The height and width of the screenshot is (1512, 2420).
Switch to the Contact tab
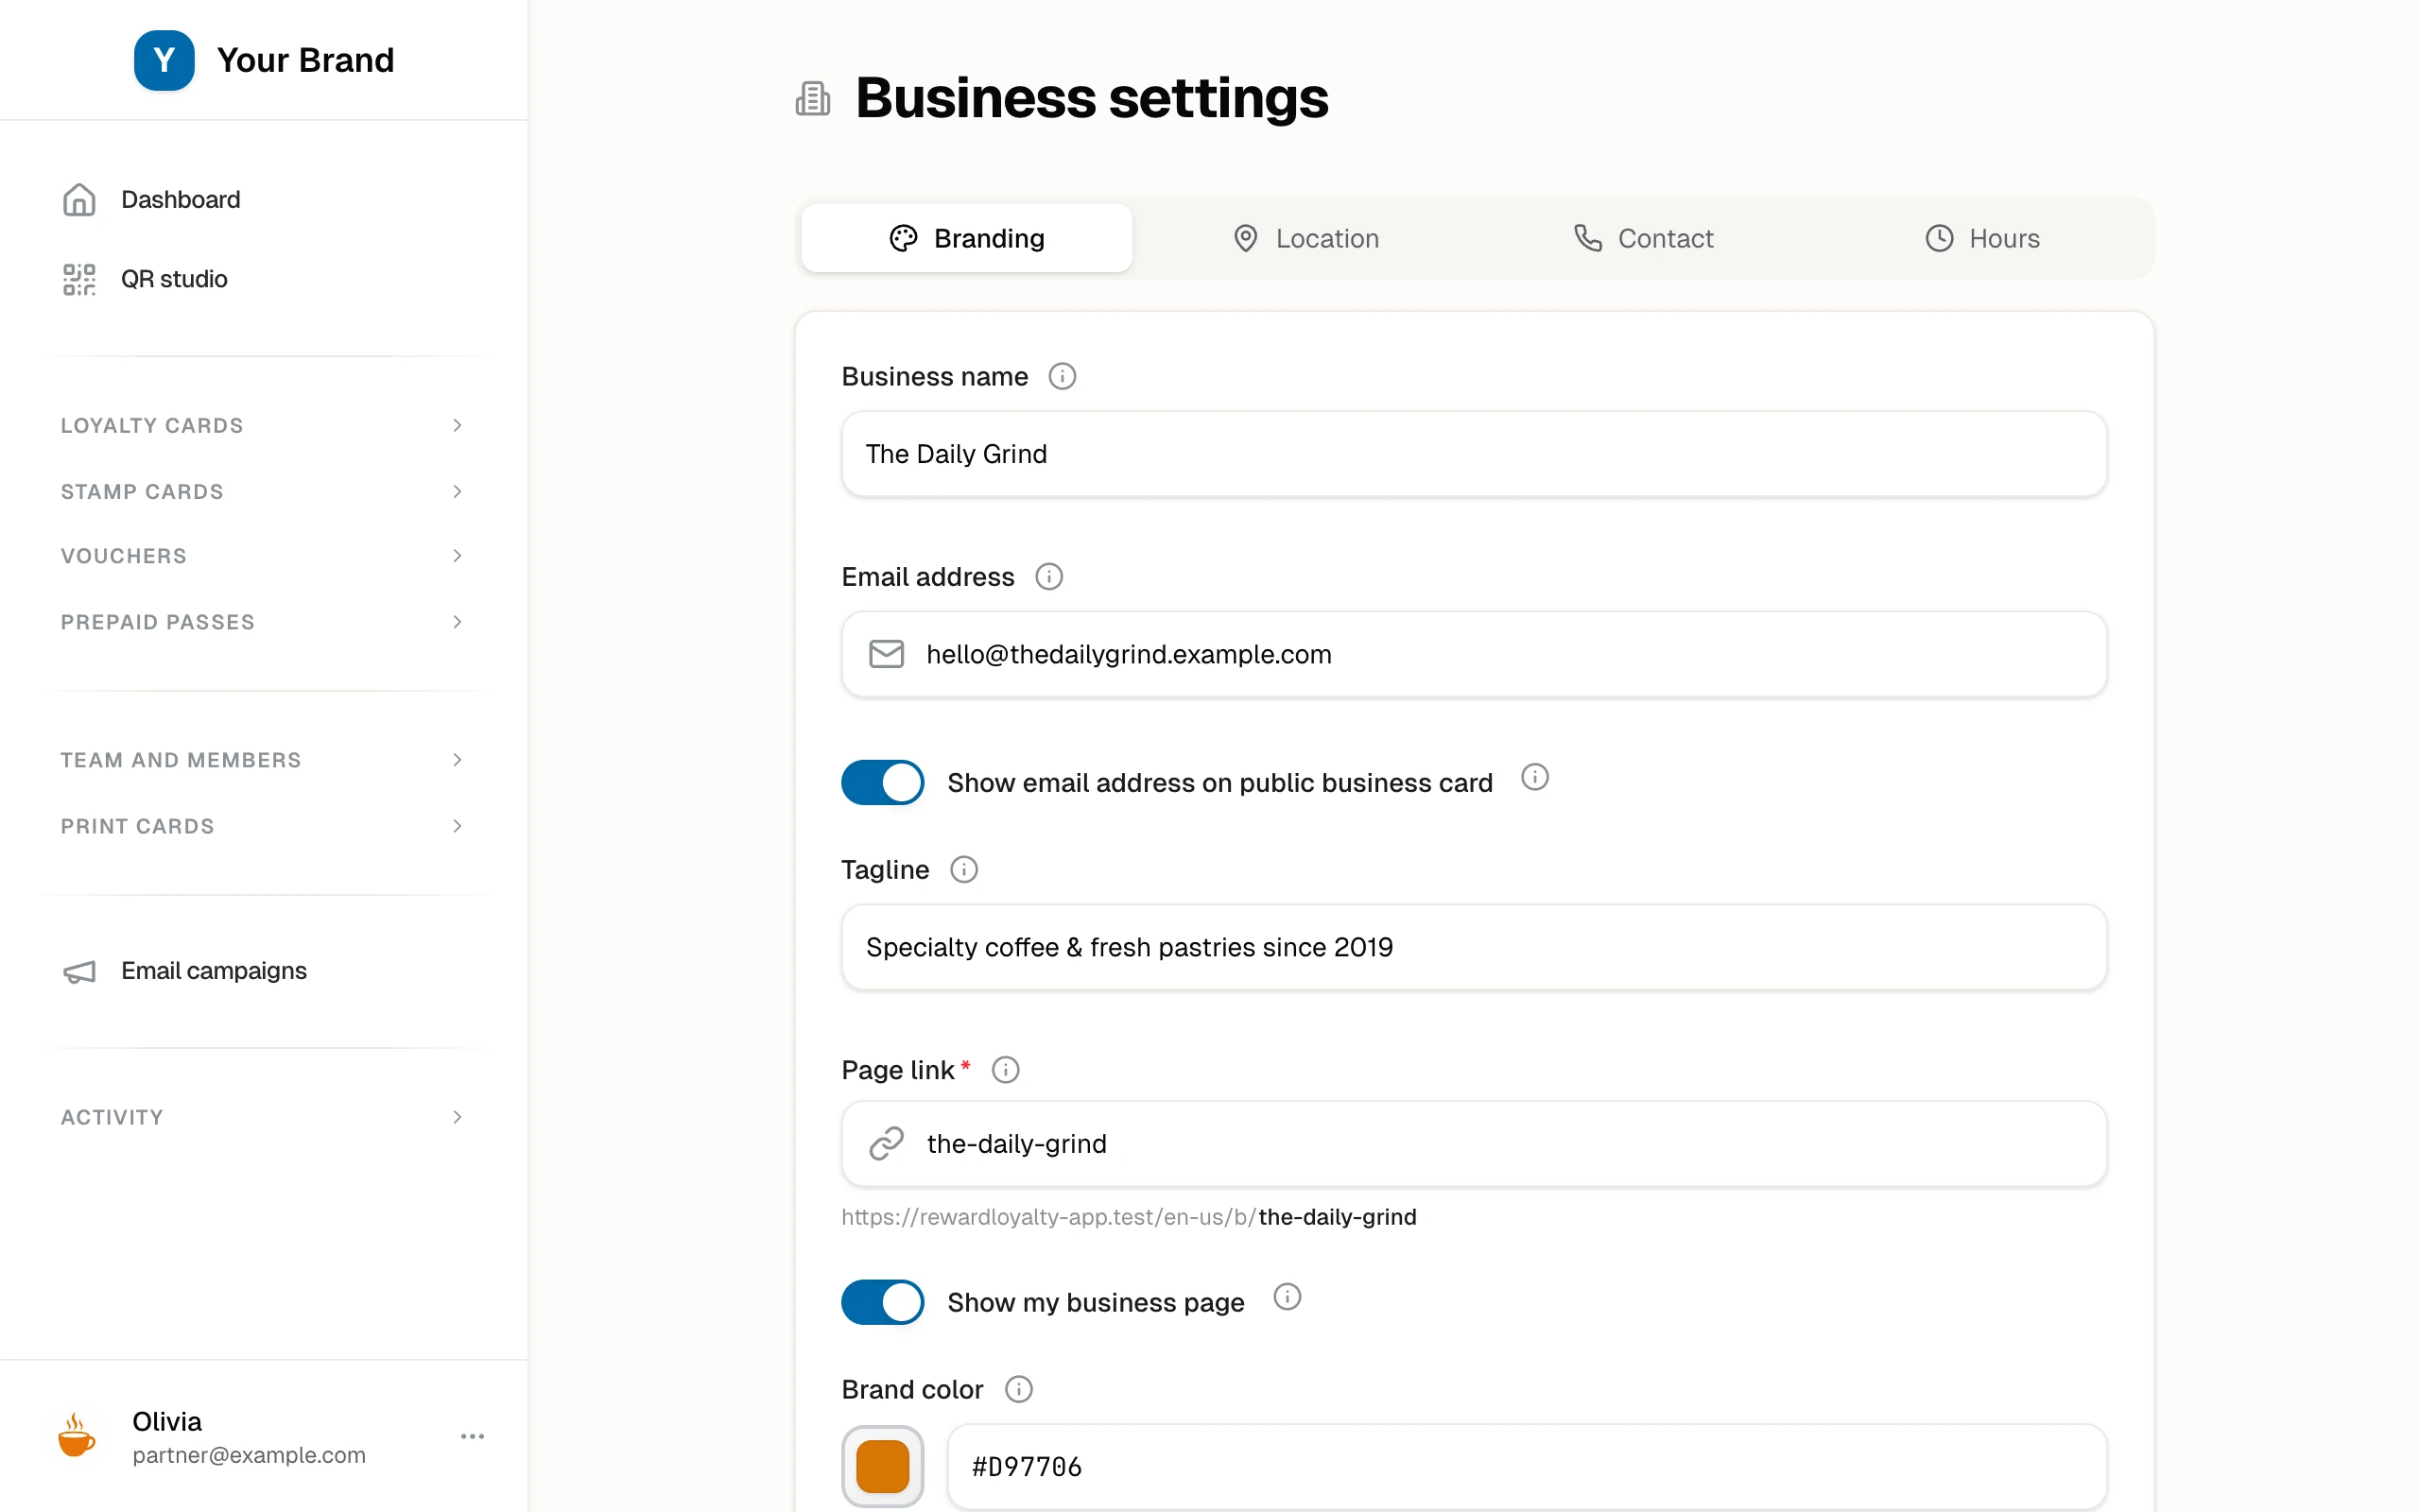coord(1643,238)
